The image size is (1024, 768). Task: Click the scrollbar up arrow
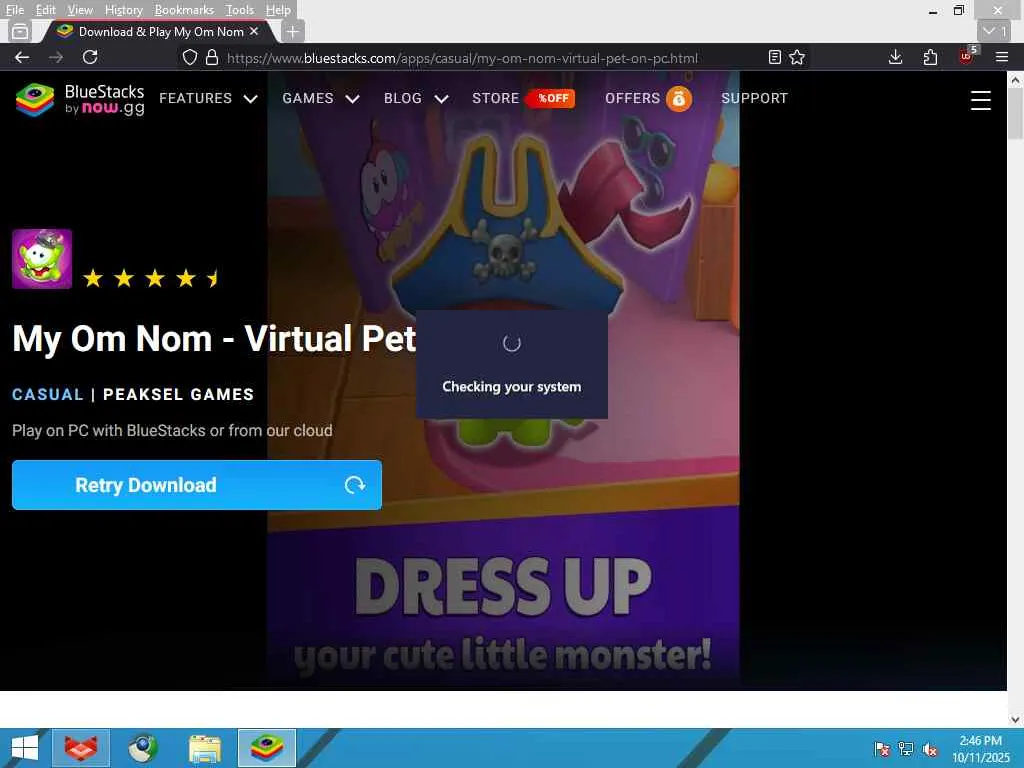[x=1015, y=80]
